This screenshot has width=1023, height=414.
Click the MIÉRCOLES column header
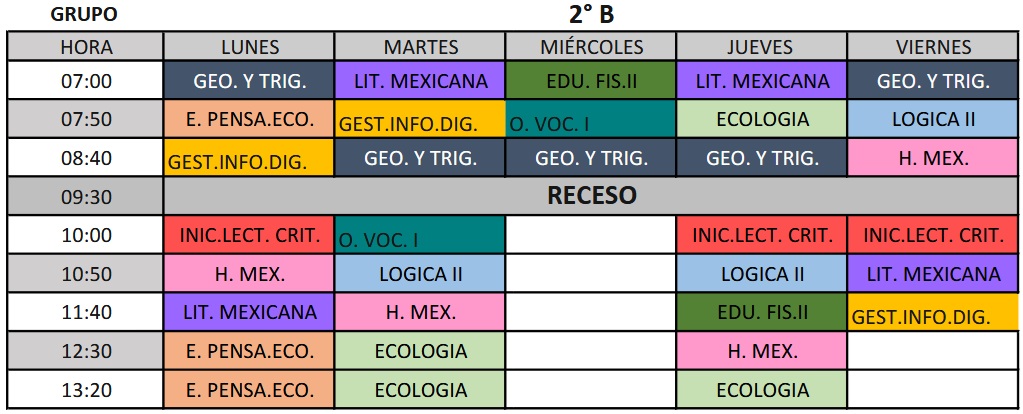tap(591, 47)
